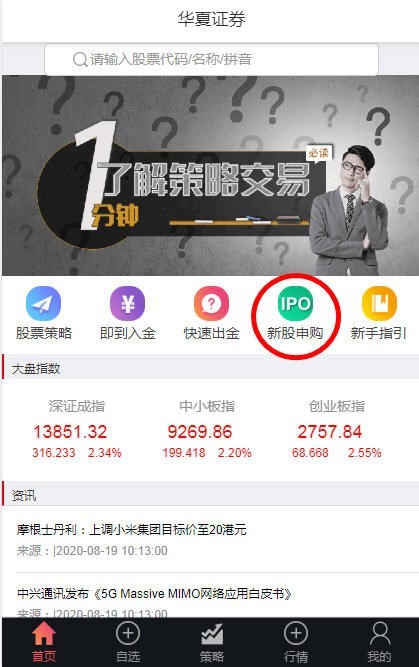This screenshot has width=419, height=667.
Task: Switch to 行情 market tab
Action: coord(296,642)
